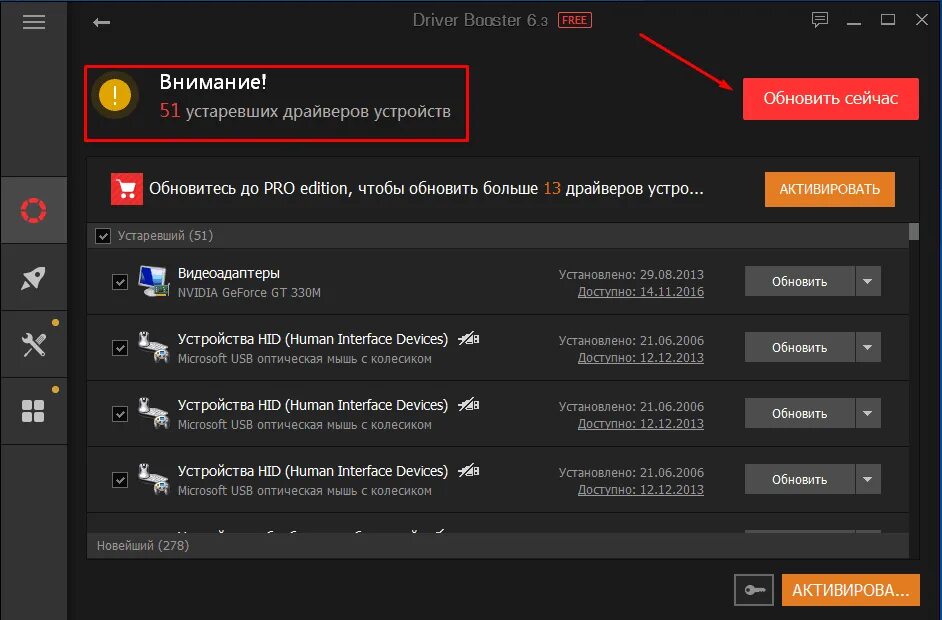The height and width of the screenshot is (620, 942).
Task: Click the yellow warning exclamation icon
Action: [x=115, y=95]
